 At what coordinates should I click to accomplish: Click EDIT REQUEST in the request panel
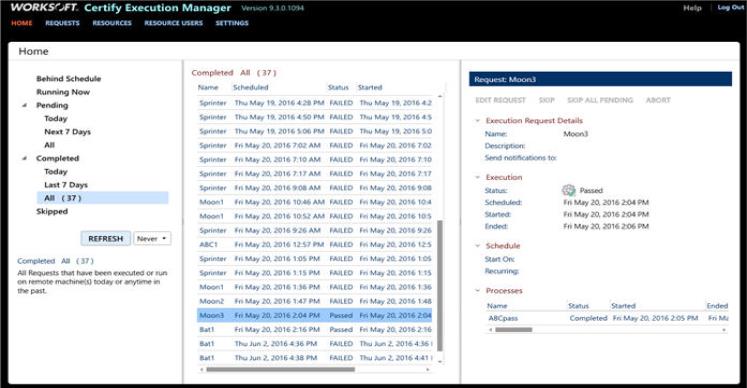(500, 100)
